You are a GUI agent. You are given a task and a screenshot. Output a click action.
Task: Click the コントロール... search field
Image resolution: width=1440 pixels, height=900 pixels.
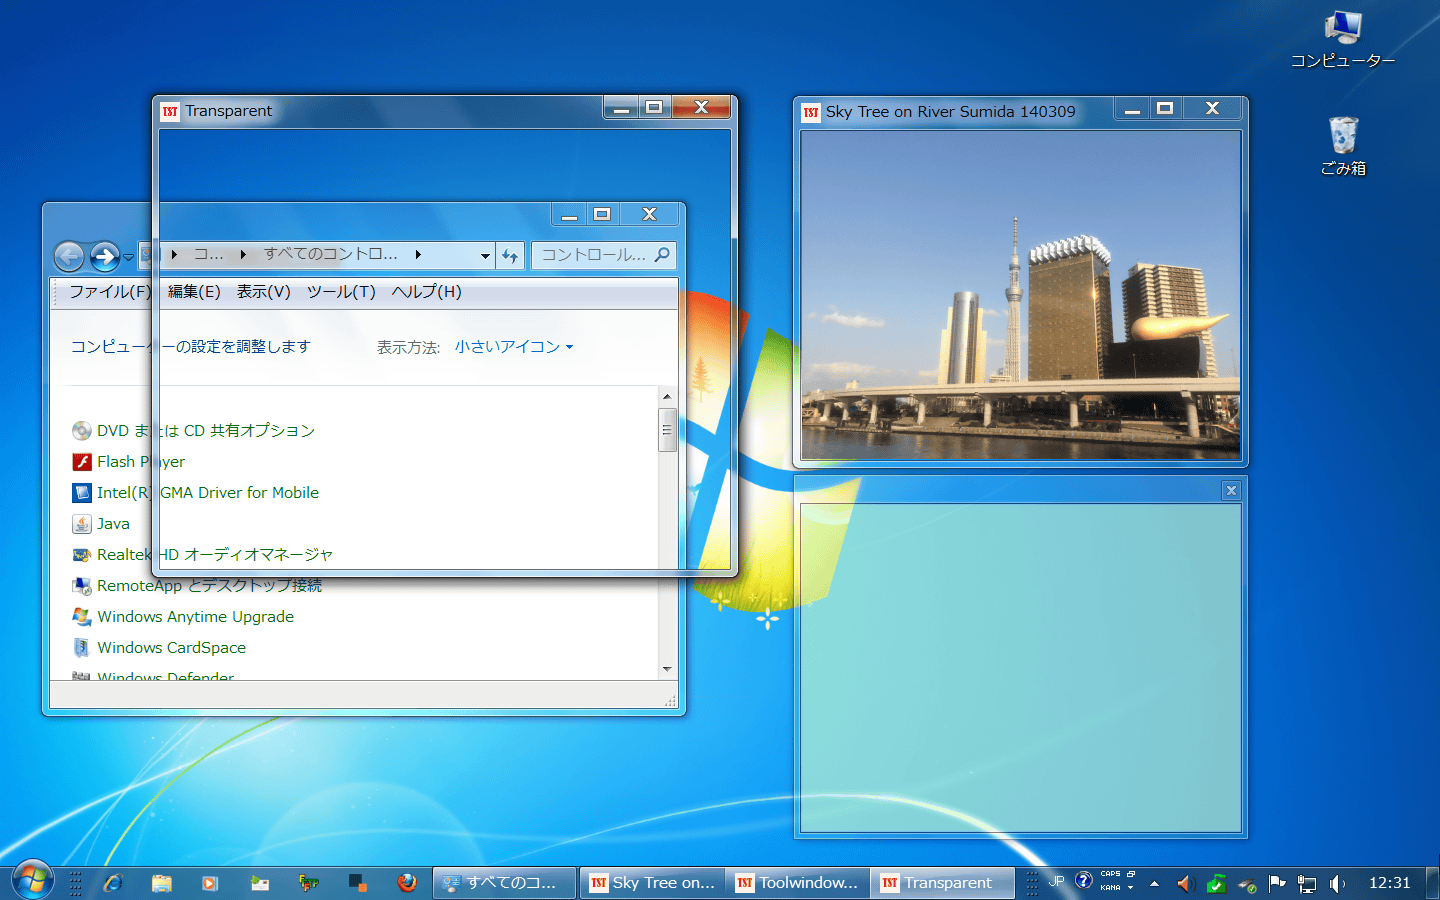(604, 255)
